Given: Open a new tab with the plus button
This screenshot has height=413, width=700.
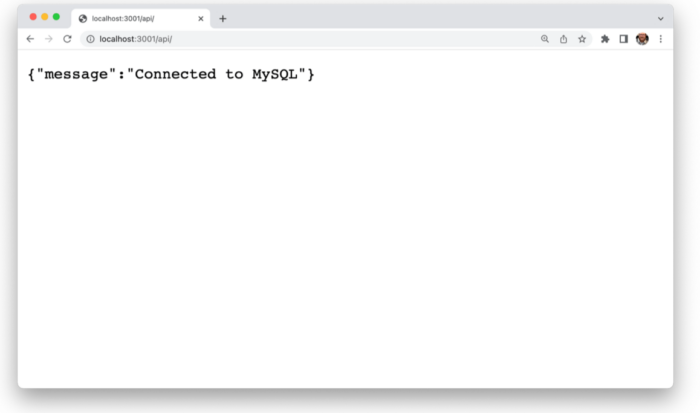Looking at the screenshot, I should click(x=223, y=18).
